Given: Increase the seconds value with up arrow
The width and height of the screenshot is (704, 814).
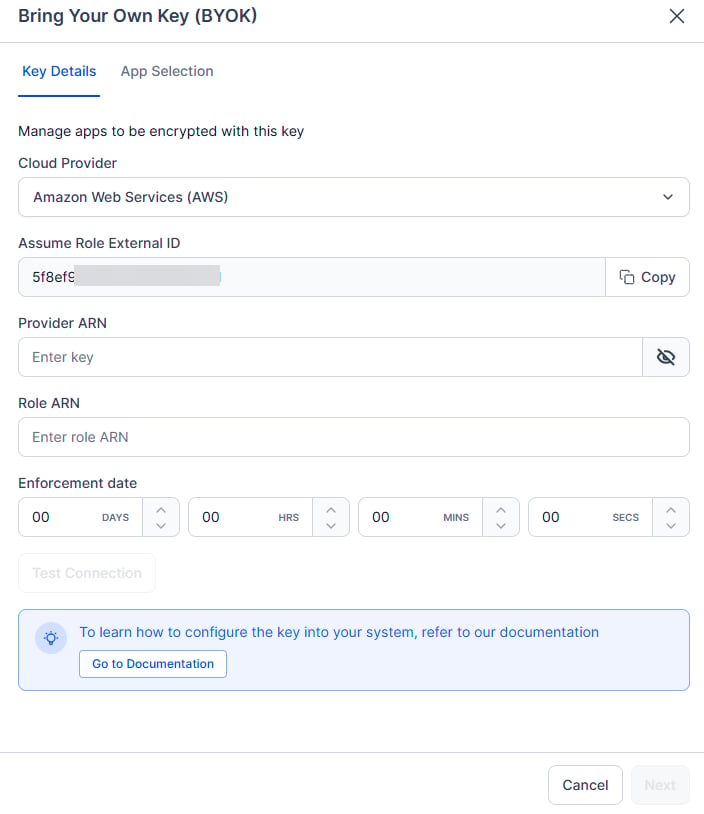Looking at the screenshot, I should (671, 510).
